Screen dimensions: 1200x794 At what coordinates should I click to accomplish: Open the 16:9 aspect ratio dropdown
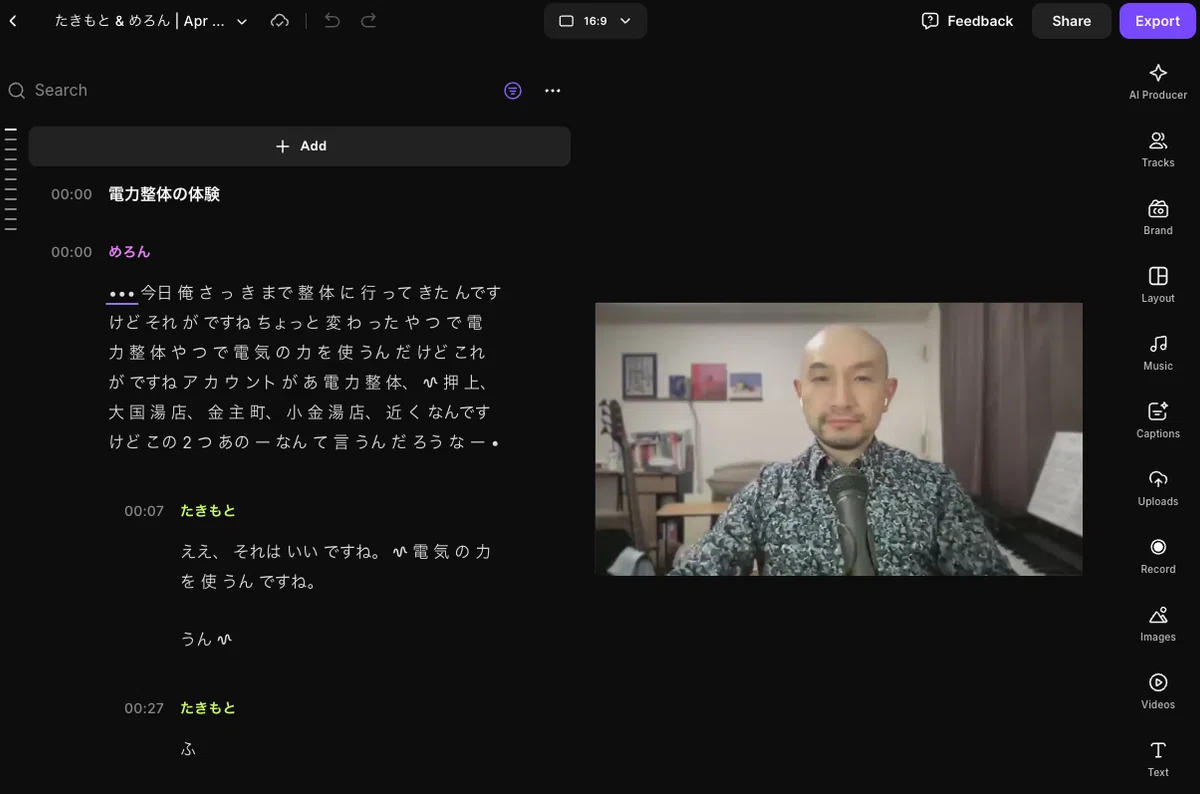[595, 21]
